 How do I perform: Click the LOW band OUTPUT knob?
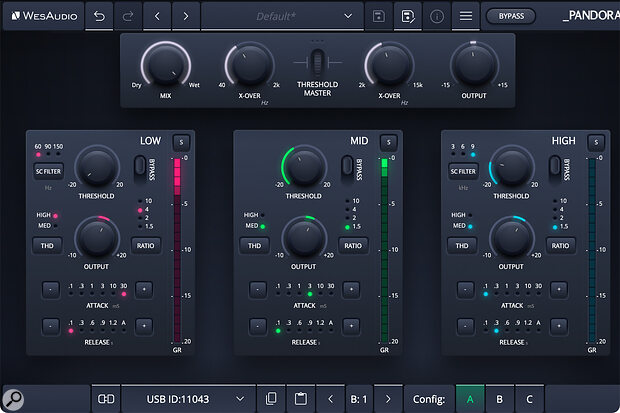coord(97,238)
